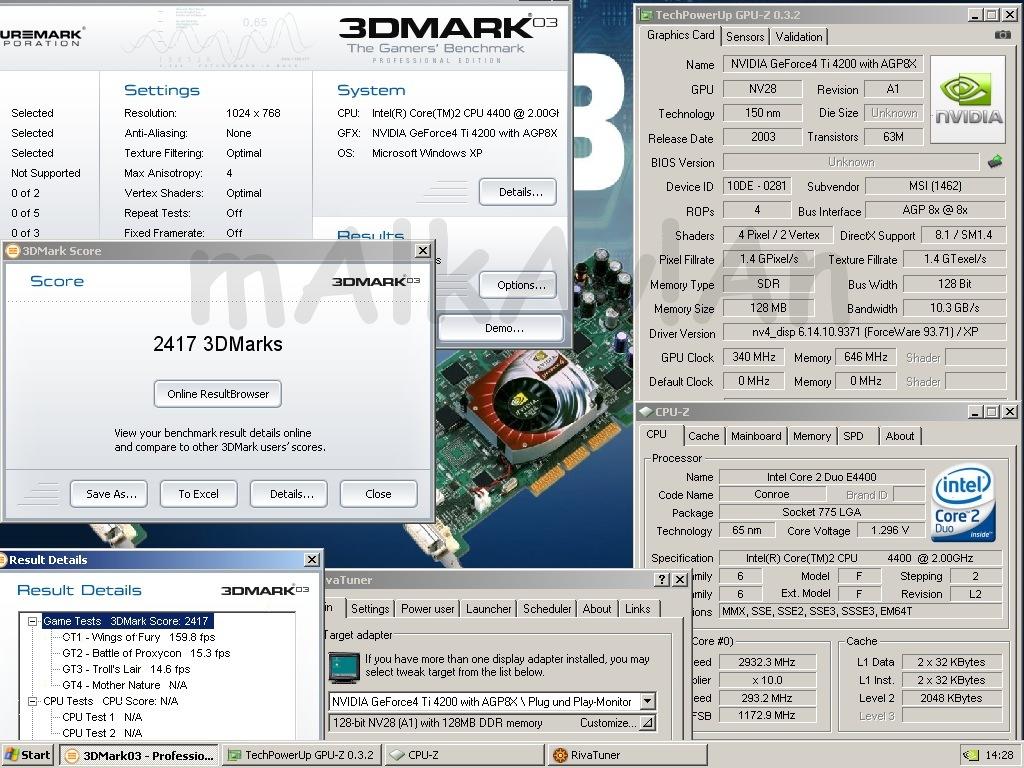Open the Validation tab in GPU-Z
Image resolution: width=1024 pixels, height=768 pixels.
pyautogui.click(x=799, y=37)
